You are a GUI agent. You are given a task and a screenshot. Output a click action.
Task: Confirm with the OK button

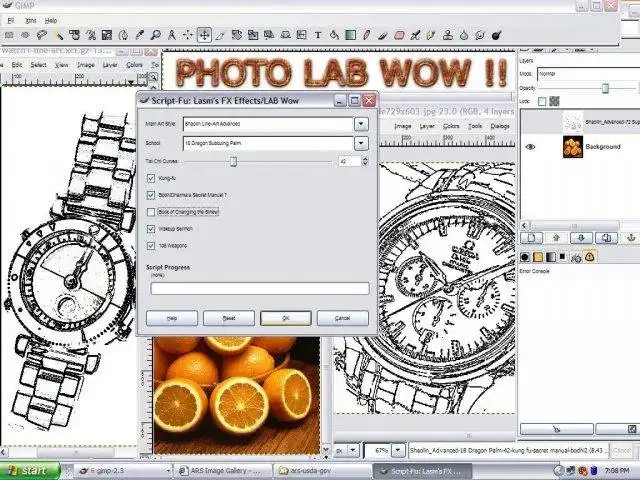286,318
